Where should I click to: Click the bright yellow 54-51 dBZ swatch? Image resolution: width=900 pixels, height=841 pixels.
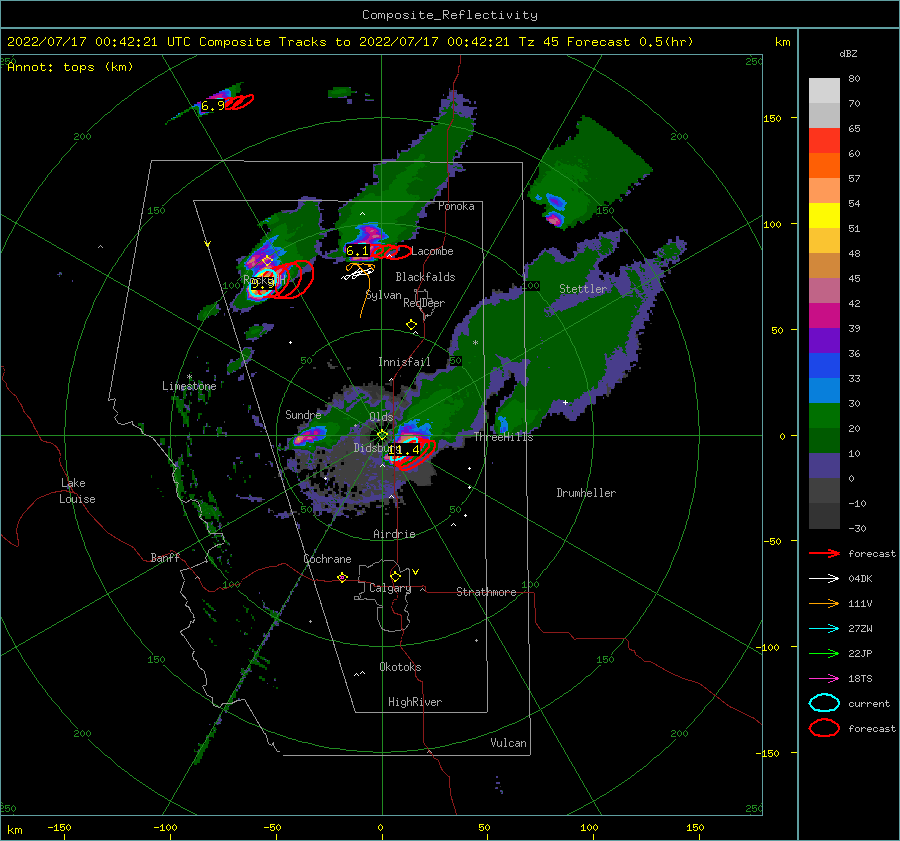coord(824,216)
